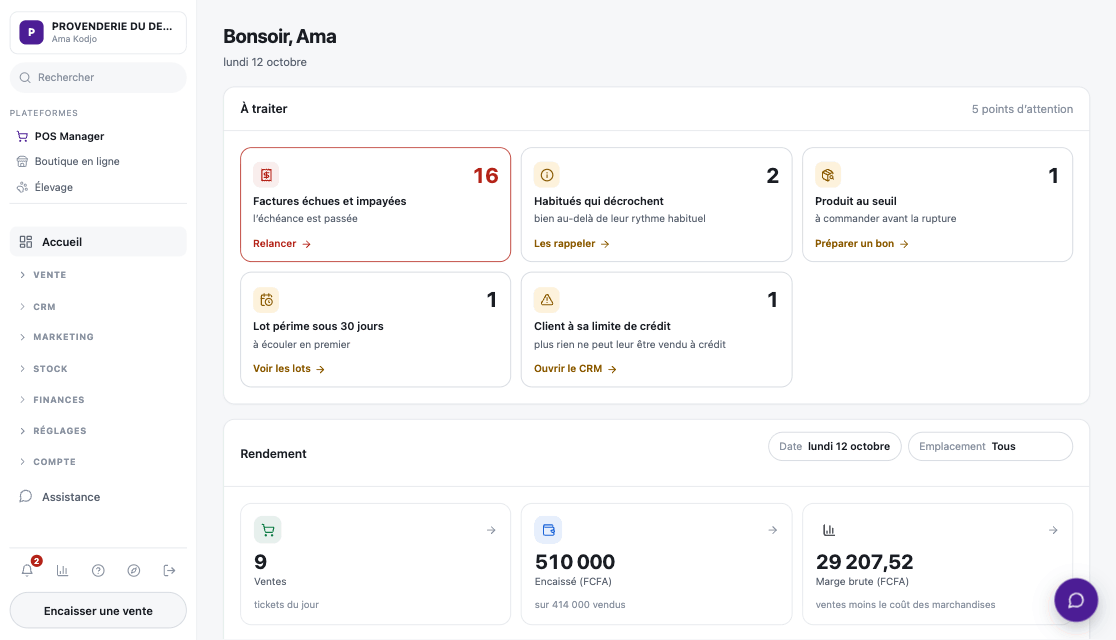Image resolution: width=1116 pixels, height=640 pixels.
Task: Click the purple P organization logo
Action: (x=31, y=32)
